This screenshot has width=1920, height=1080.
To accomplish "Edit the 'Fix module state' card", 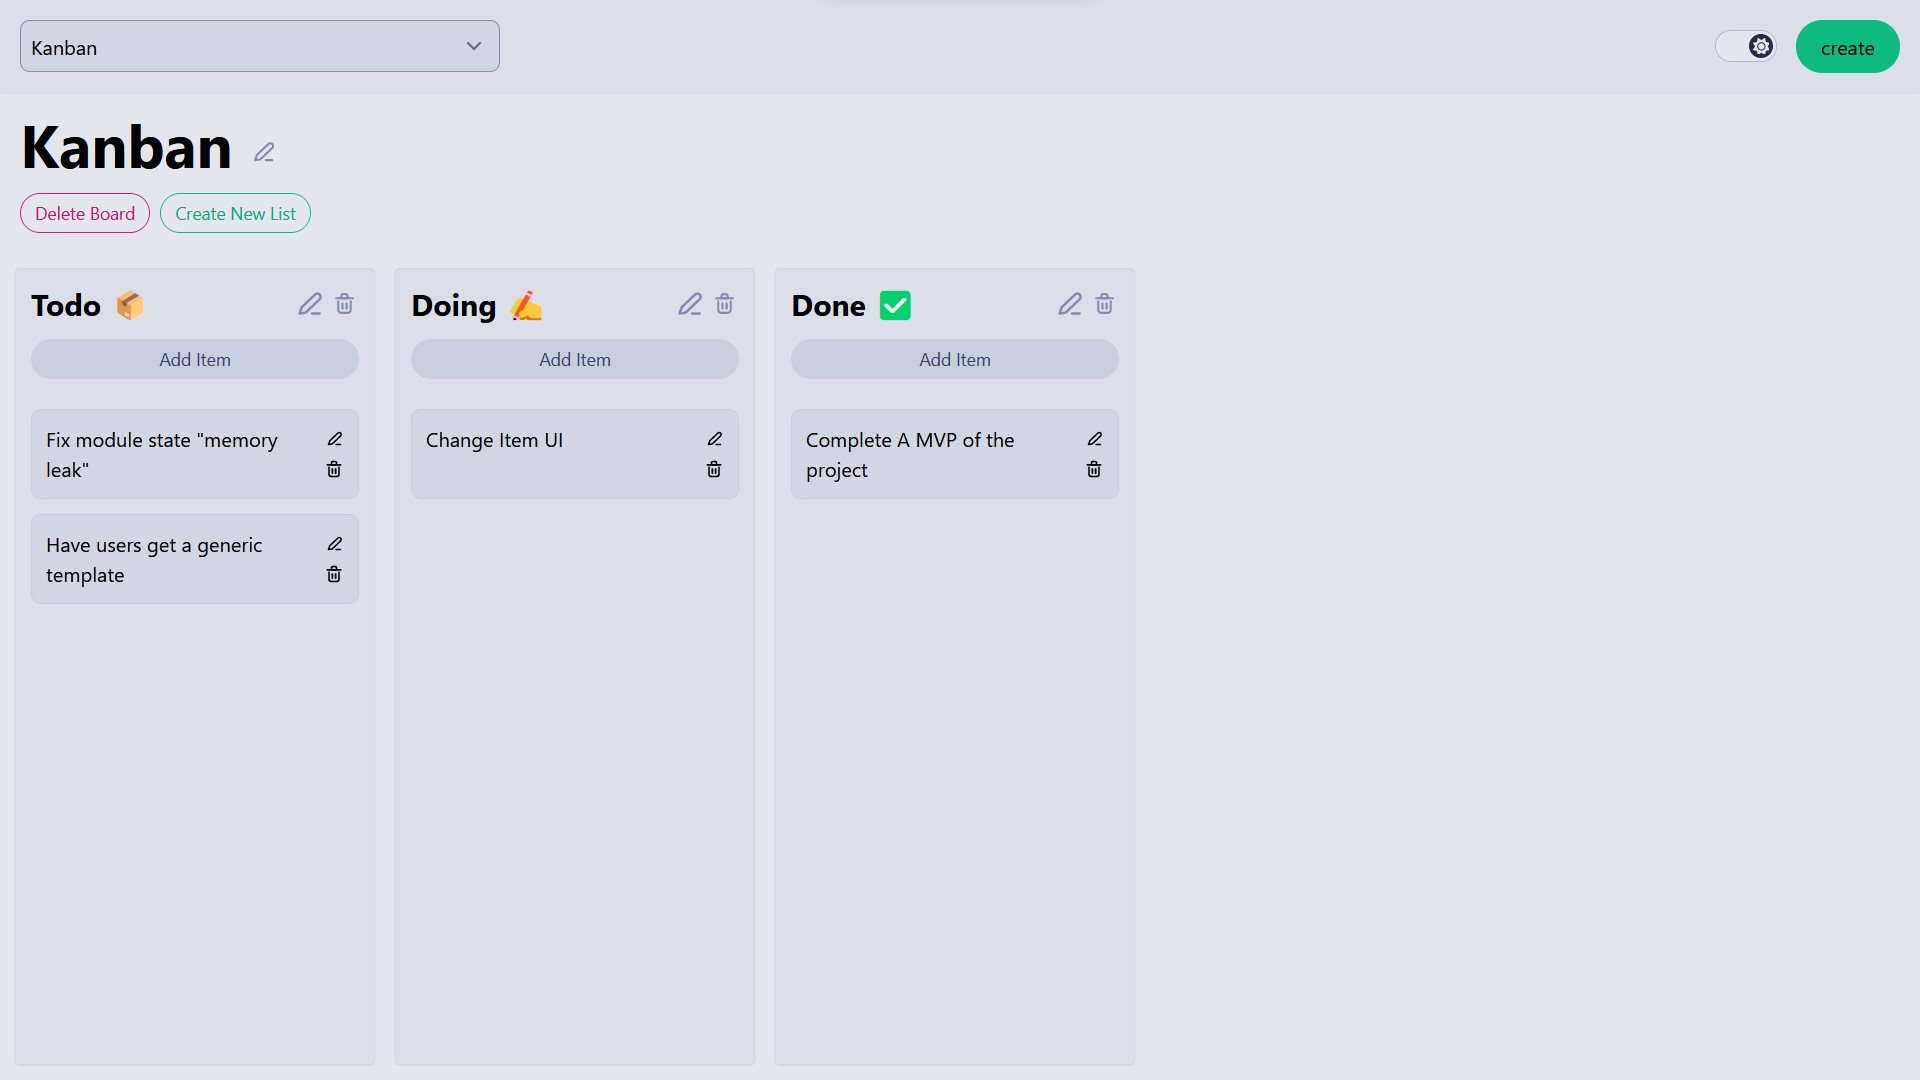I will (x=335, y=439).
